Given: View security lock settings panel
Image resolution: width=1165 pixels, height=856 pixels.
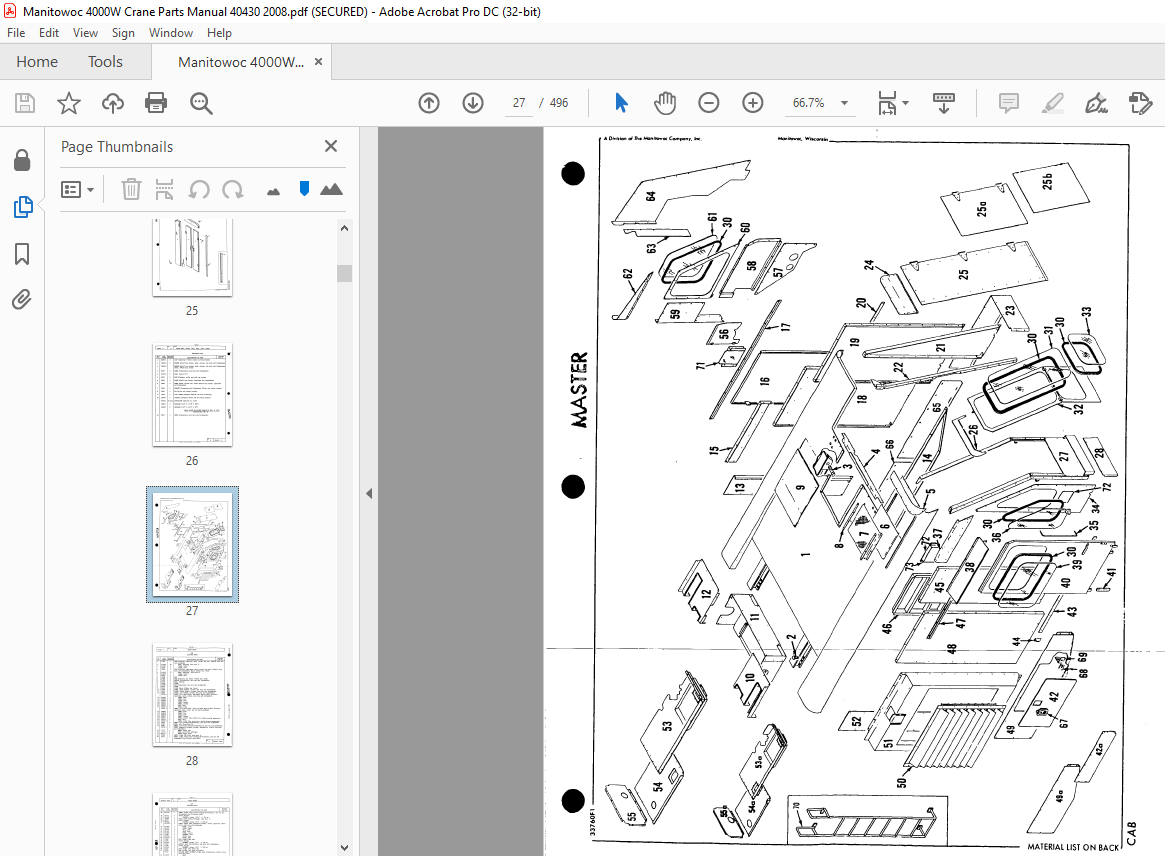Looking at the screenshot, I should click(x=22, y=160).
